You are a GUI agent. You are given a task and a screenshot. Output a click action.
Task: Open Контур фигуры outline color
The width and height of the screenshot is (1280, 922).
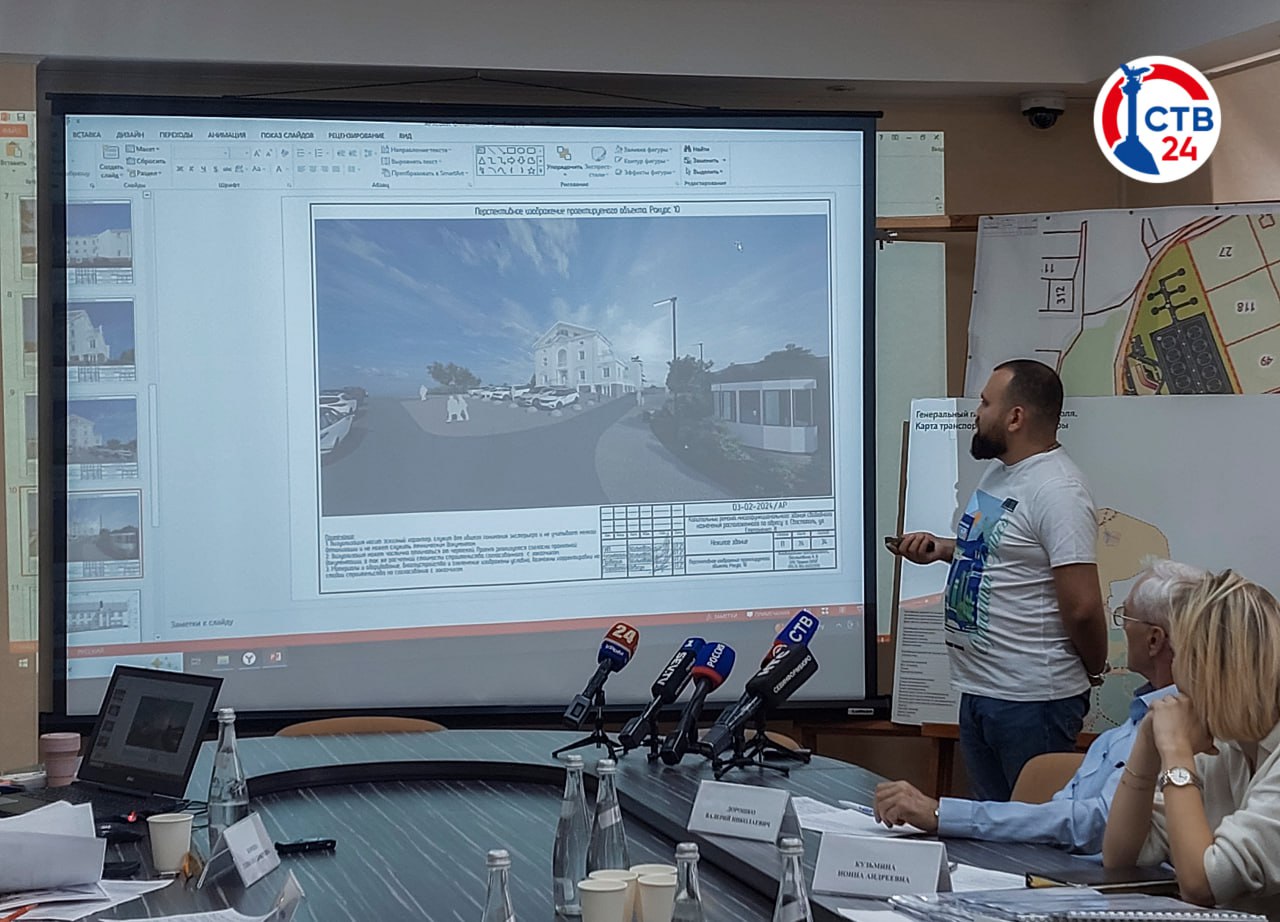(x=641, y=161)
